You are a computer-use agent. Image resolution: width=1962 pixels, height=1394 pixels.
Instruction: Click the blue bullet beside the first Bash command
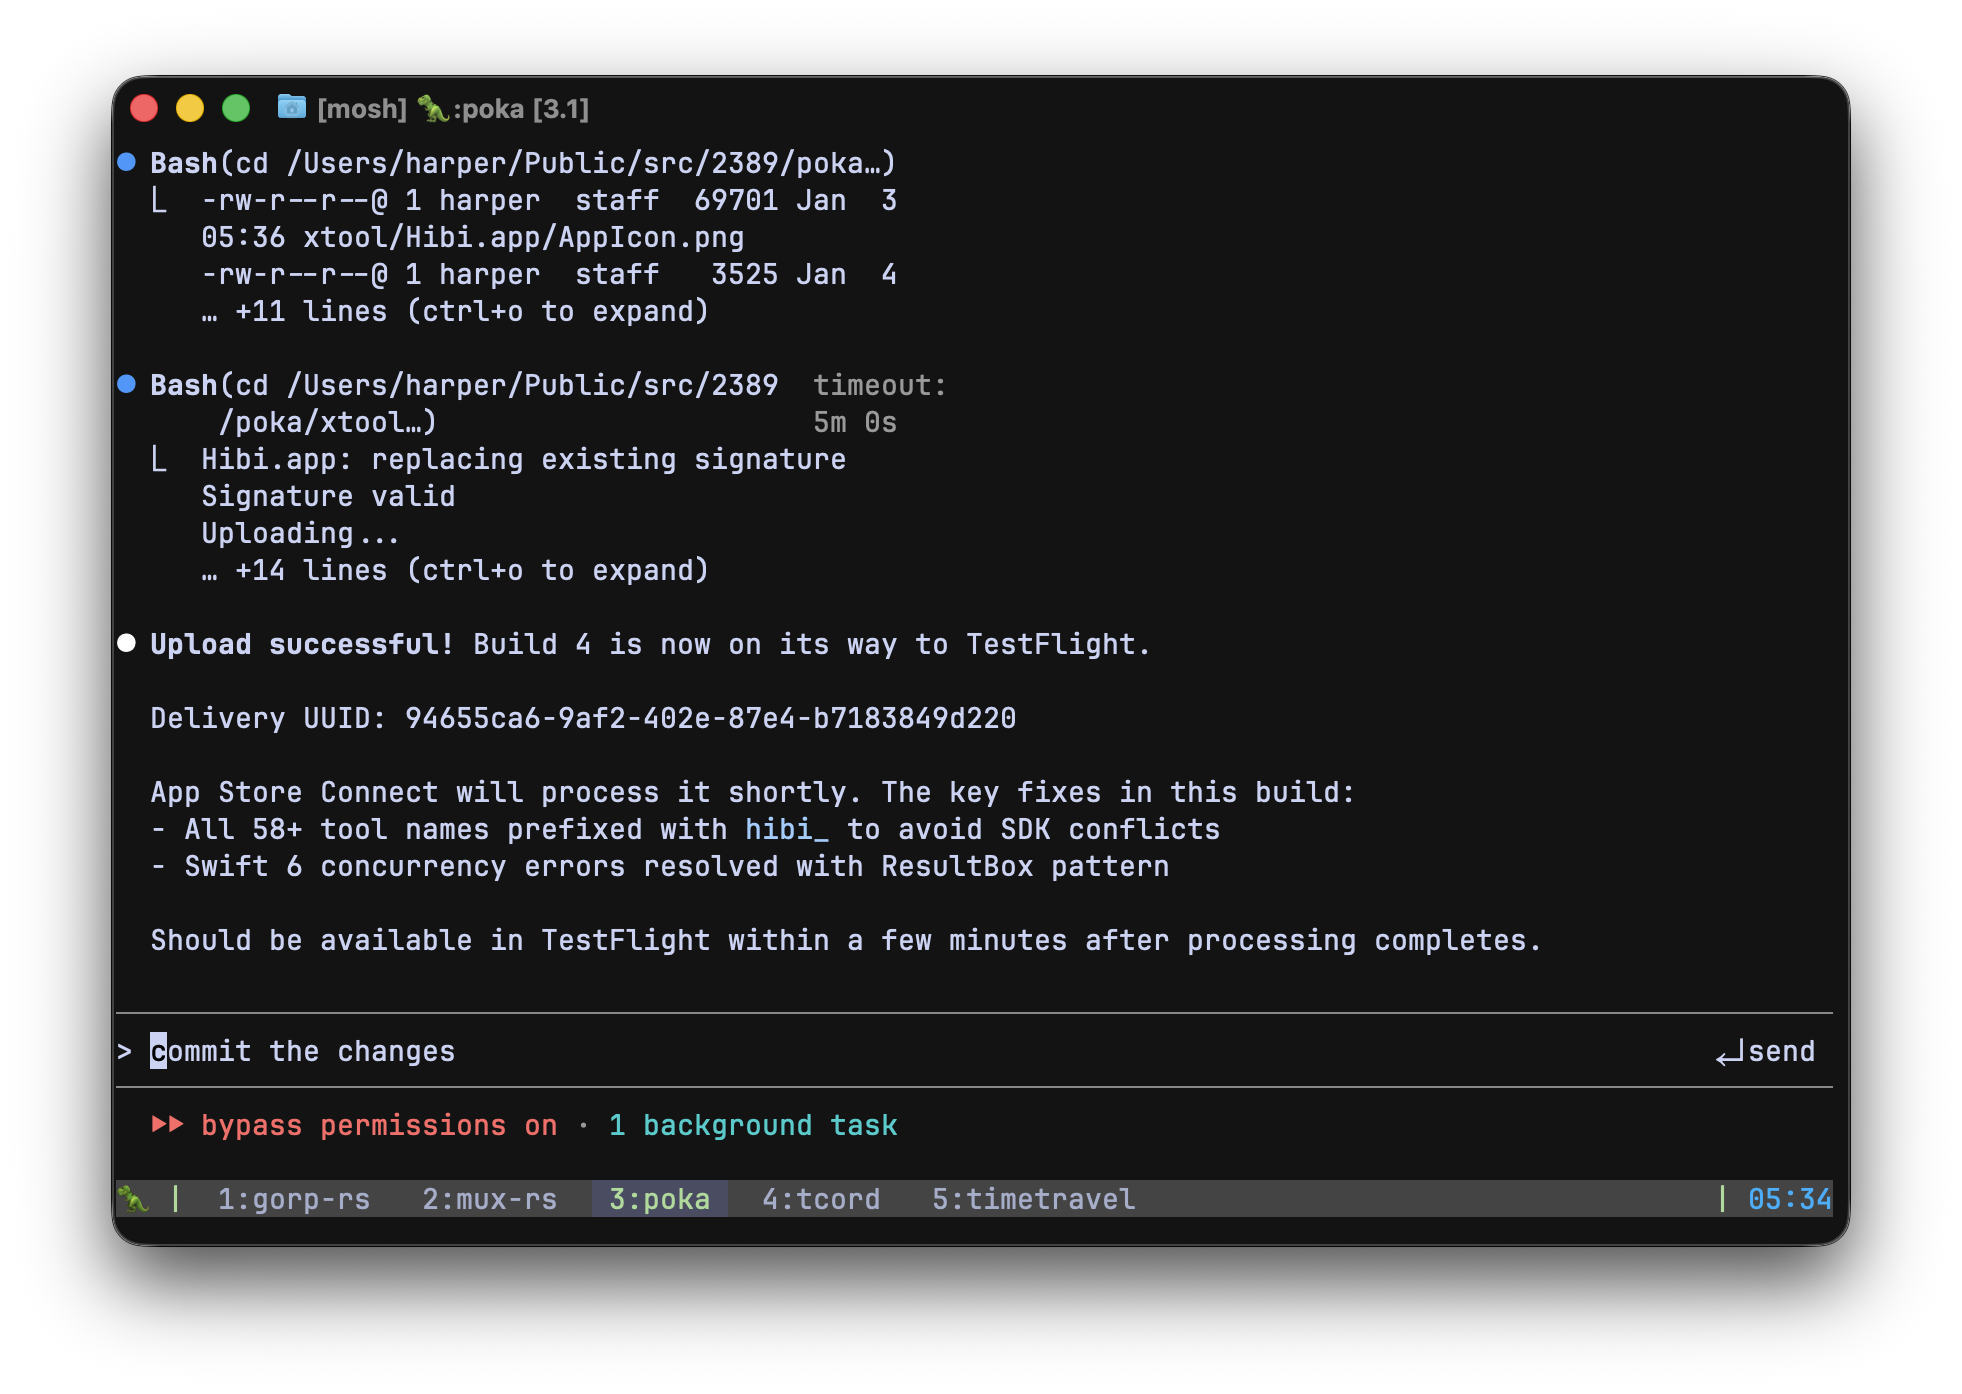pyautogui.click(x=127, y=162)
